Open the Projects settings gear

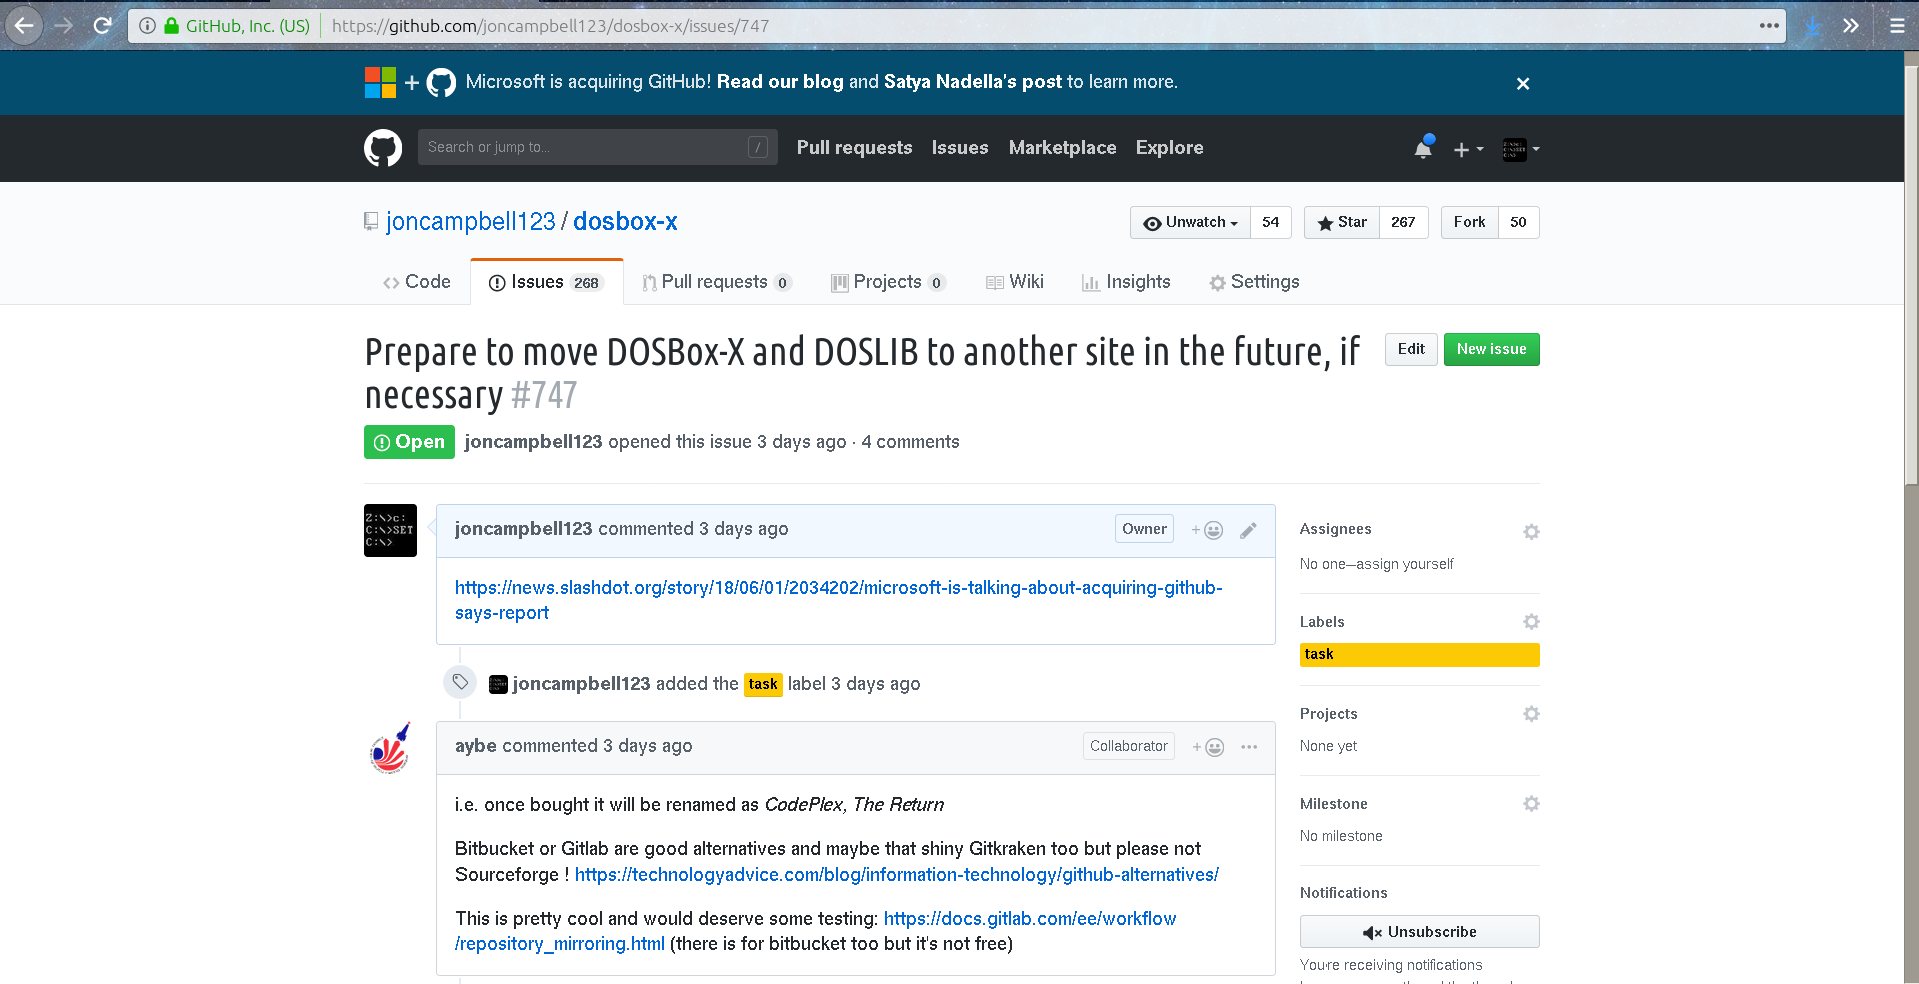[1531, 713]
